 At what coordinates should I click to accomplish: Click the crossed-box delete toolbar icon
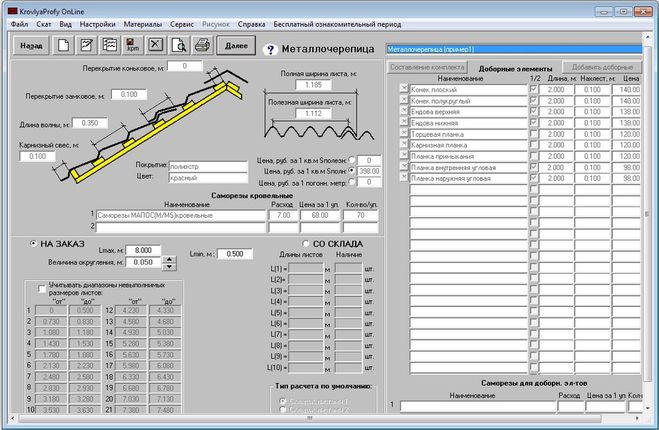pos(156,45)
